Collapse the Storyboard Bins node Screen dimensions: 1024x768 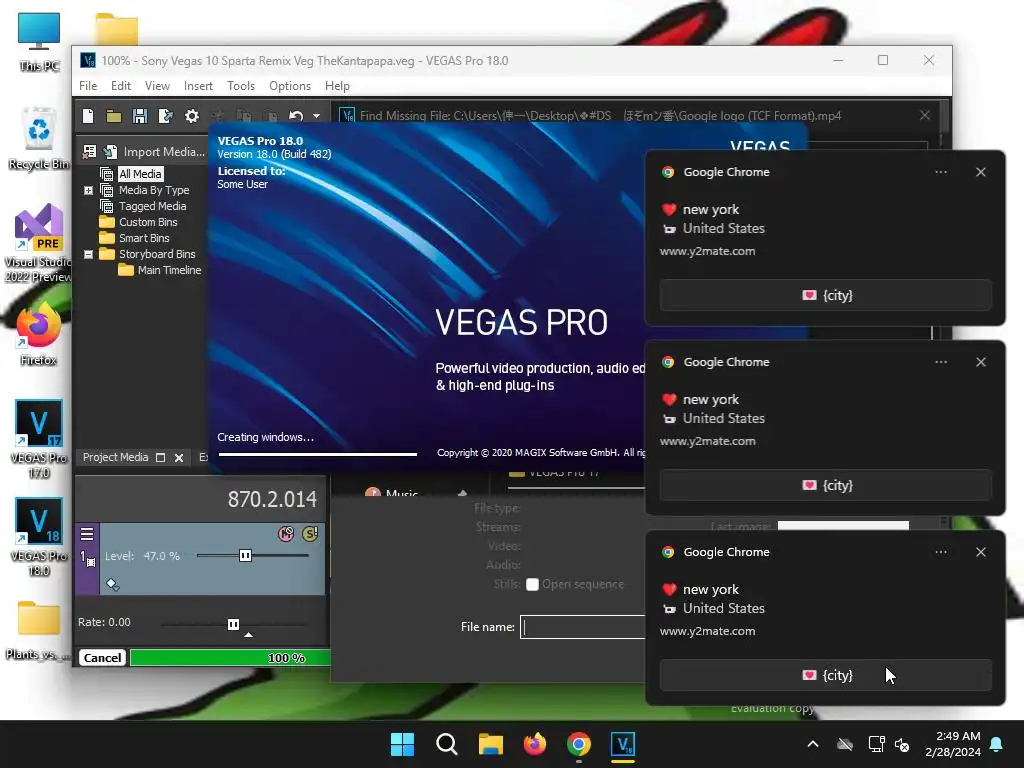coord(89,254)
